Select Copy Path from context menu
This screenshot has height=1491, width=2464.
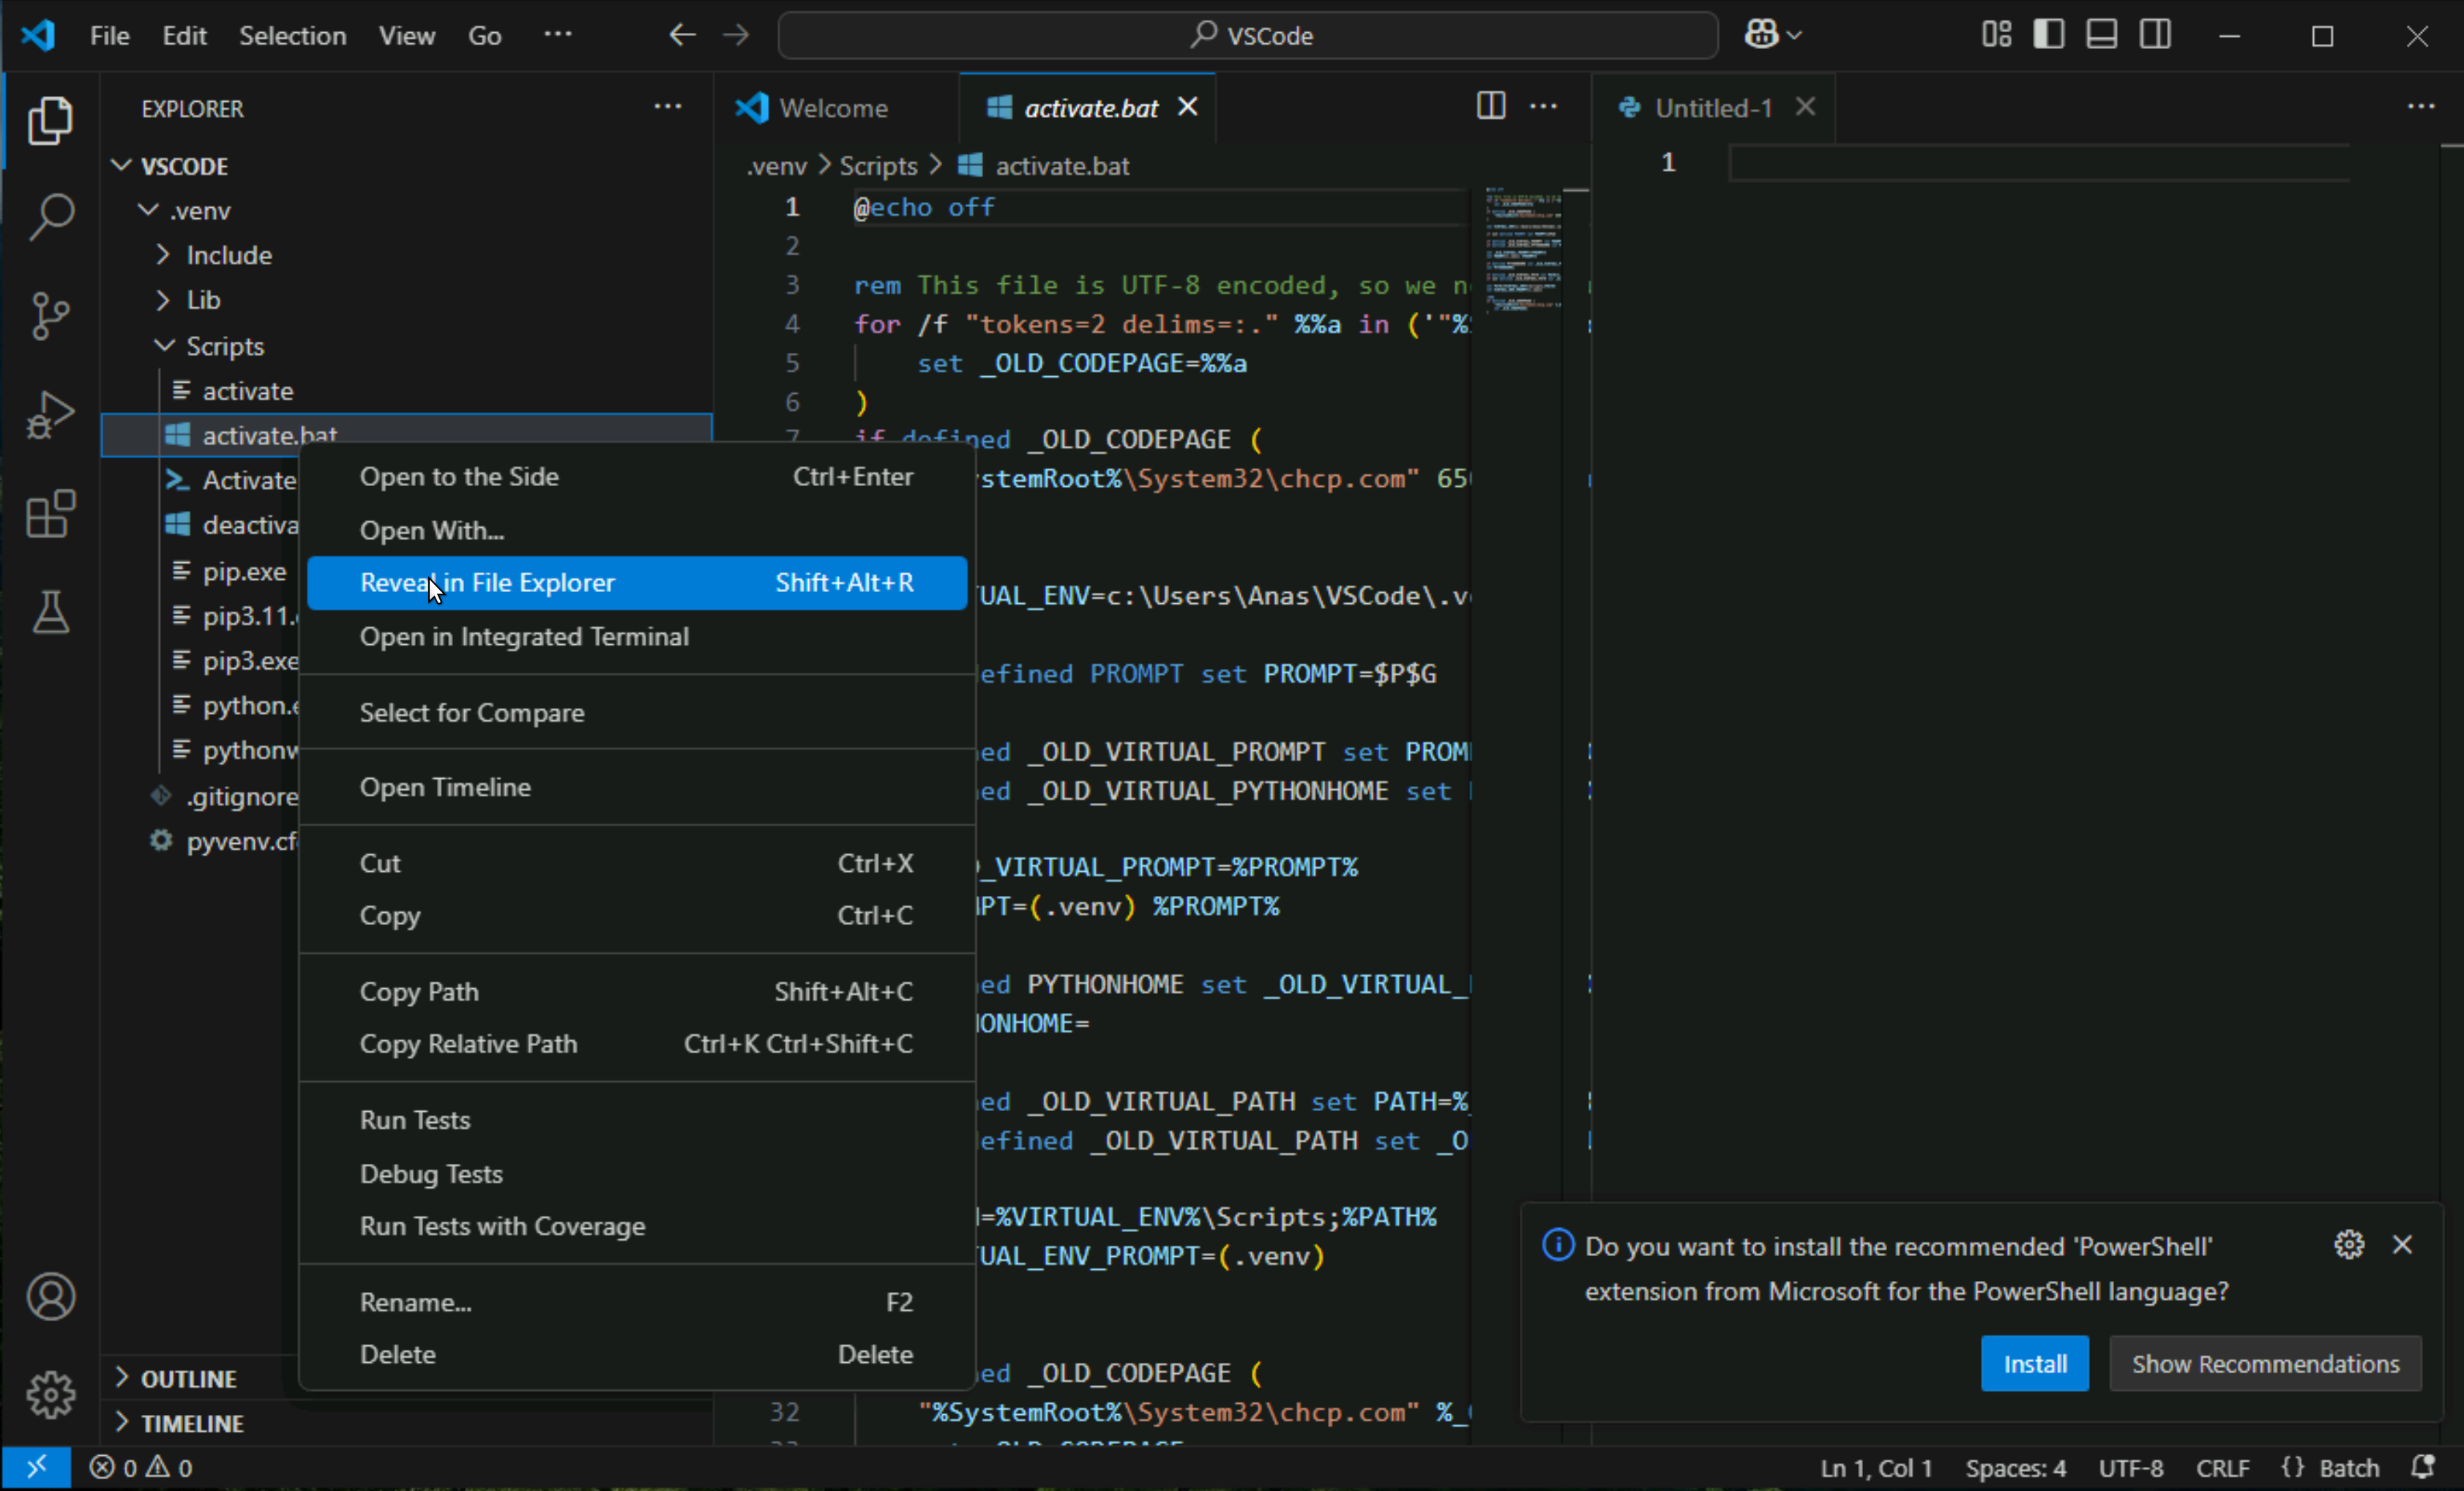[x=419, y=991]
